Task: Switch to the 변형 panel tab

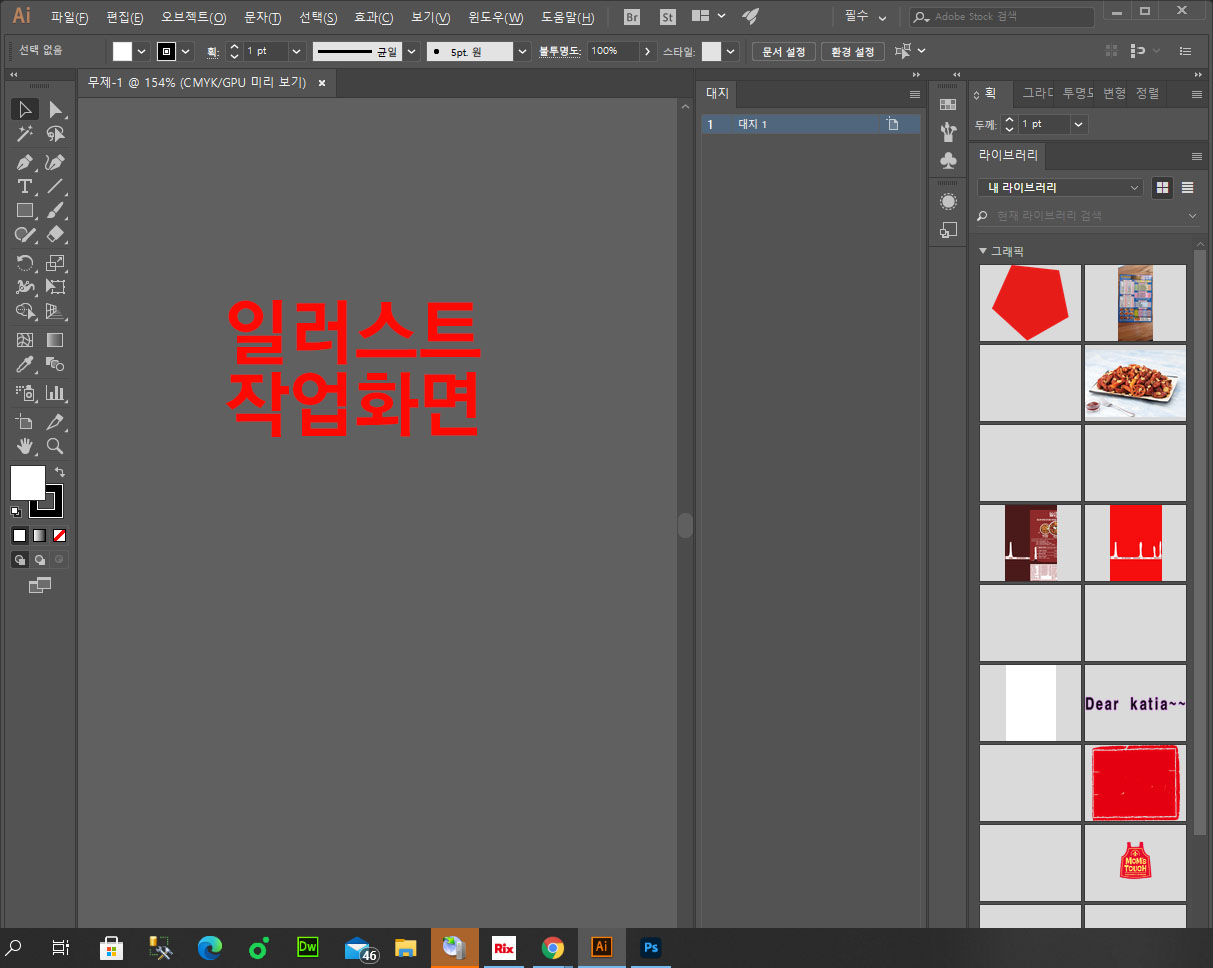Action: tap(1114, 93)
